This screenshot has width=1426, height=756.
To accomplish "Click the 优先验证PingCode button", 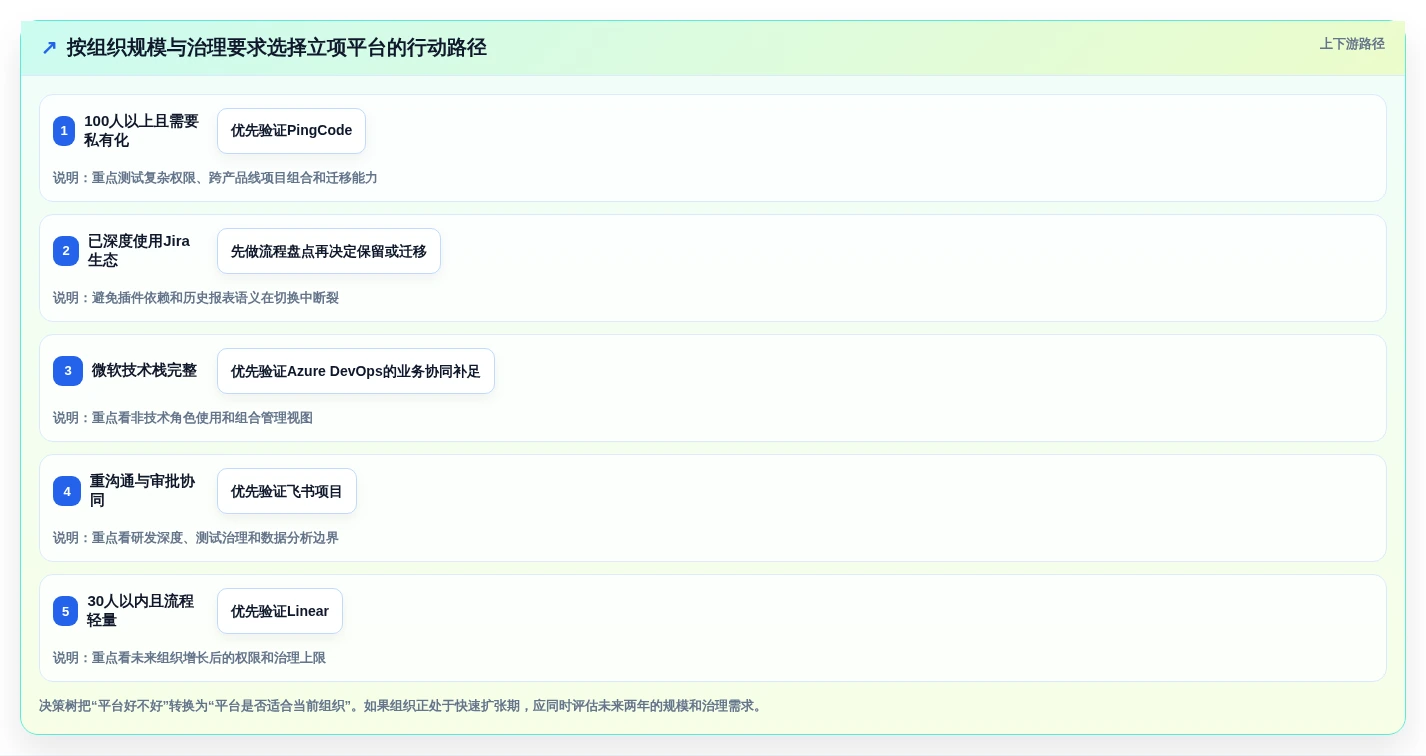I will (291, 131).
